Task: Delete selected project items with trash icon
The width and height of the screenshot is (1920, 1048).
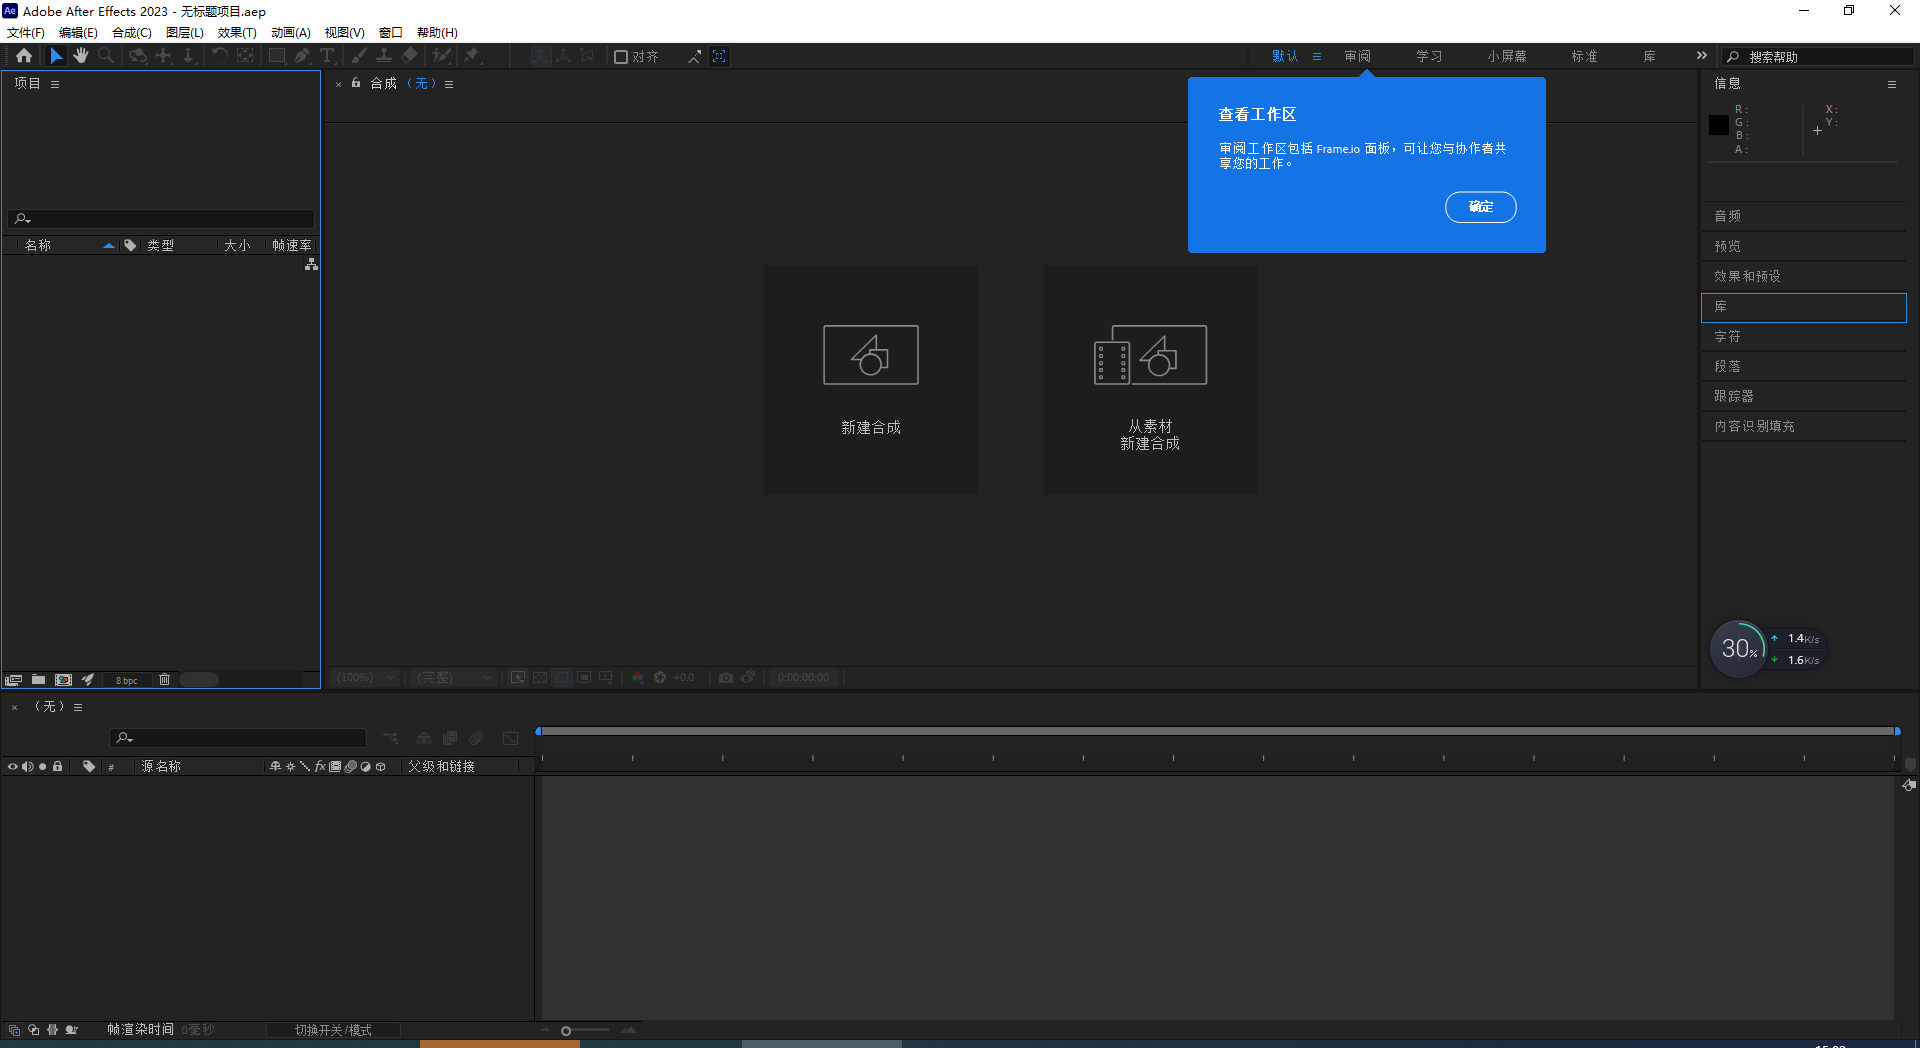Action: point(164,680)
